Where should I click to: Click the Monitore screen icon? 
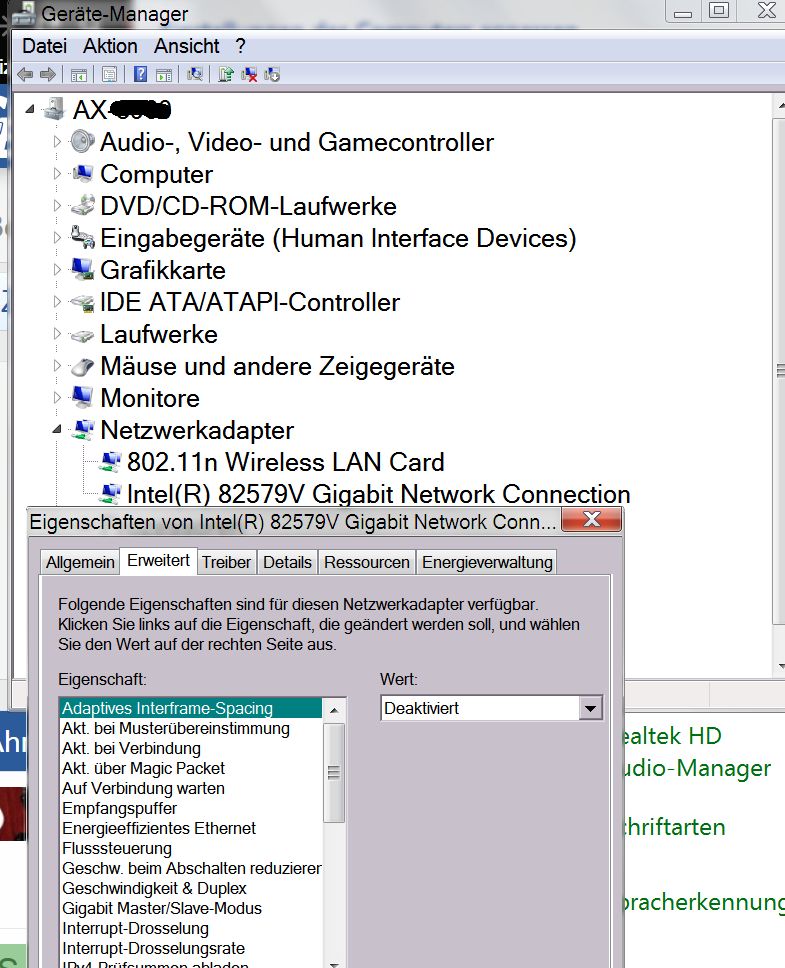pos(82,398)
